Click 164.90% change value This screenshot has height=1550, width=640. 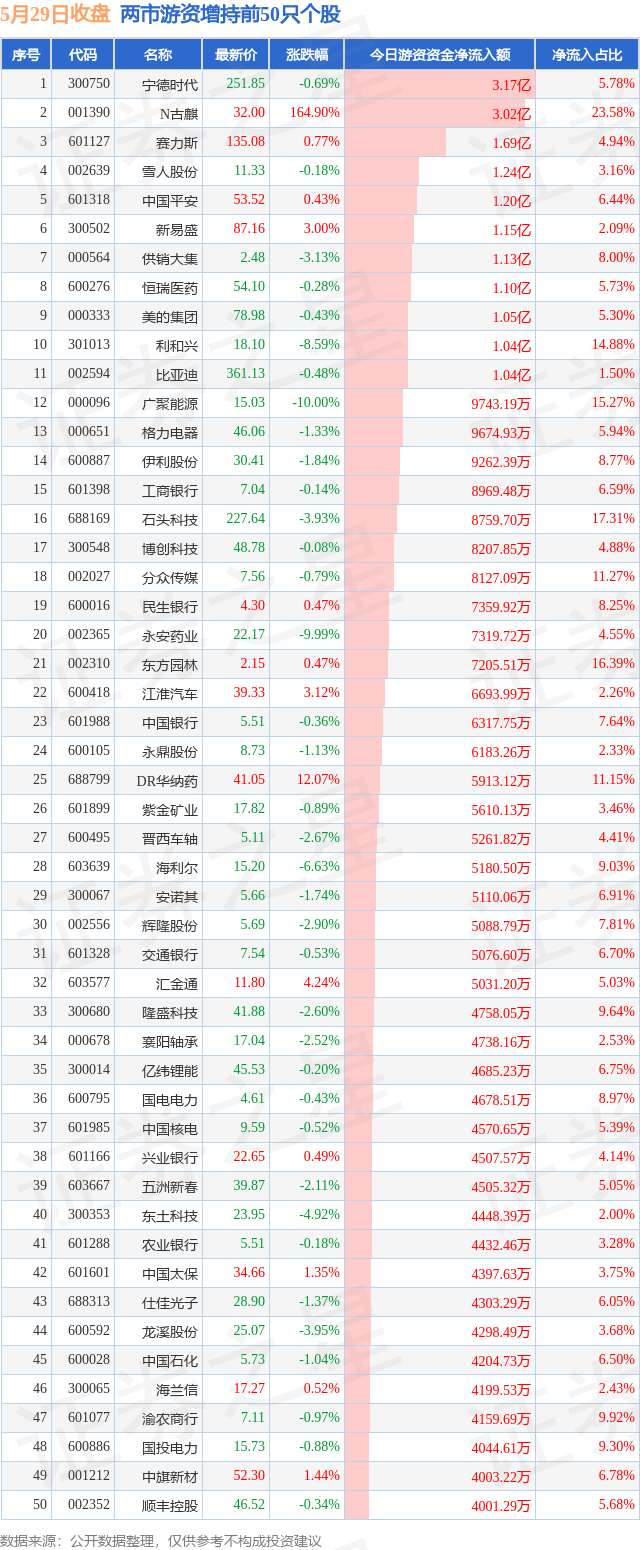[x=315, y=113]
